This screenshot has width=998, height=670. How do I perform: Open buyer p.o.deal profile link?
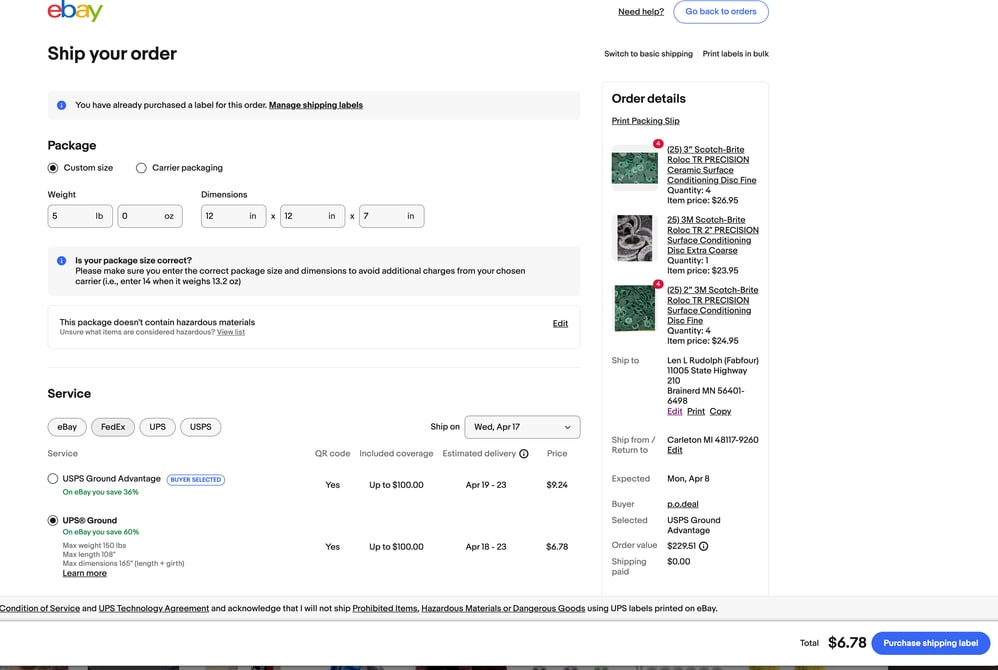683,504
